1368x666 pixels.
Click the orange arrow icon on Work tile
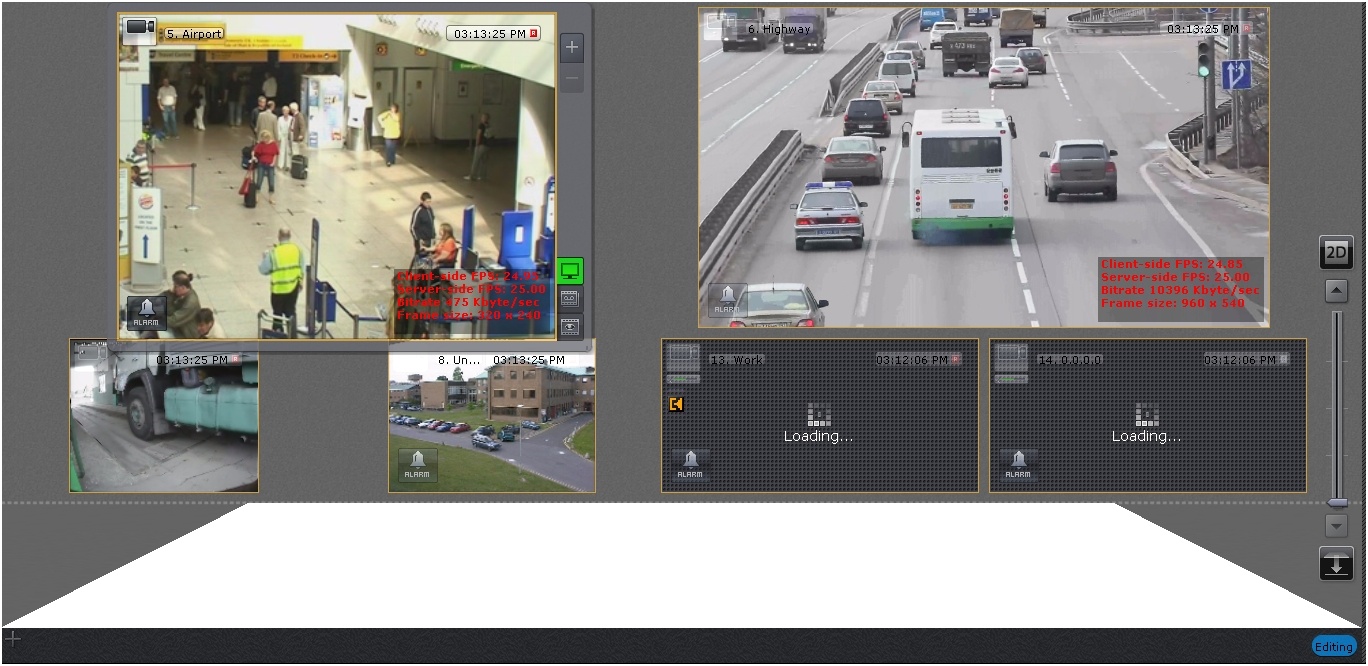pos(677,404)
